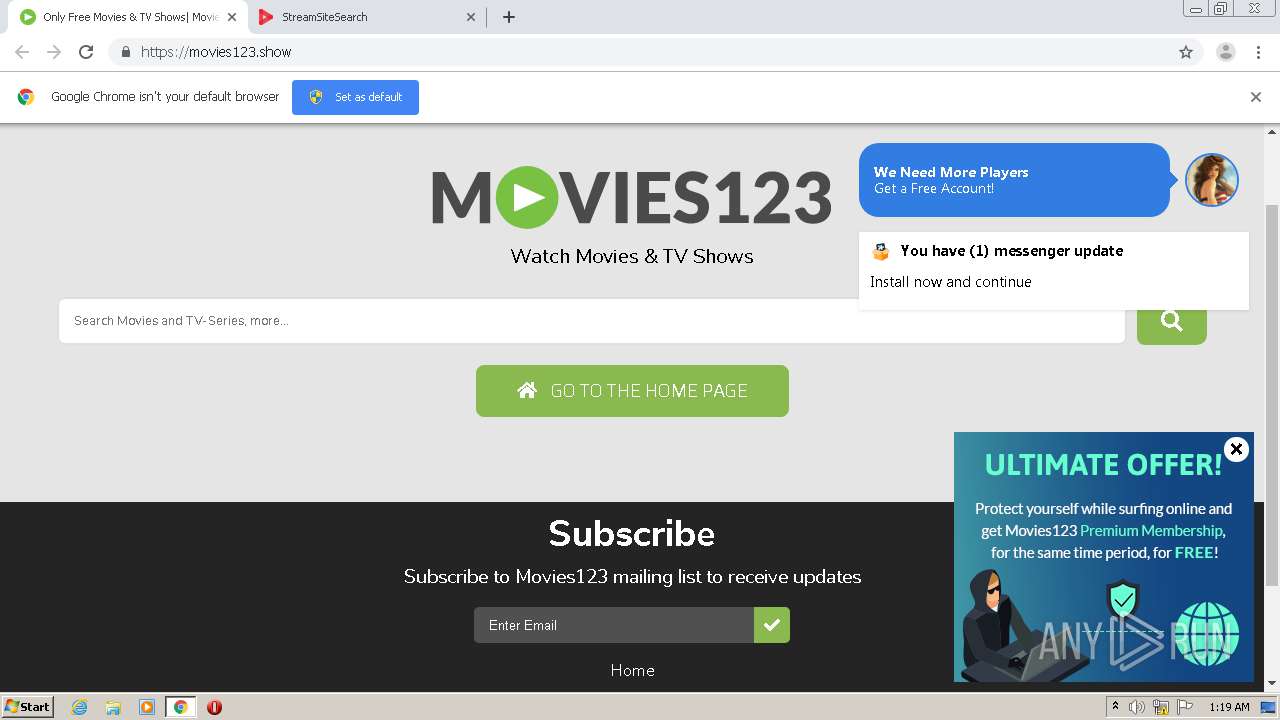
Task: Click GO TO THE HOME PAGE button
Action: tap(632, 391)
